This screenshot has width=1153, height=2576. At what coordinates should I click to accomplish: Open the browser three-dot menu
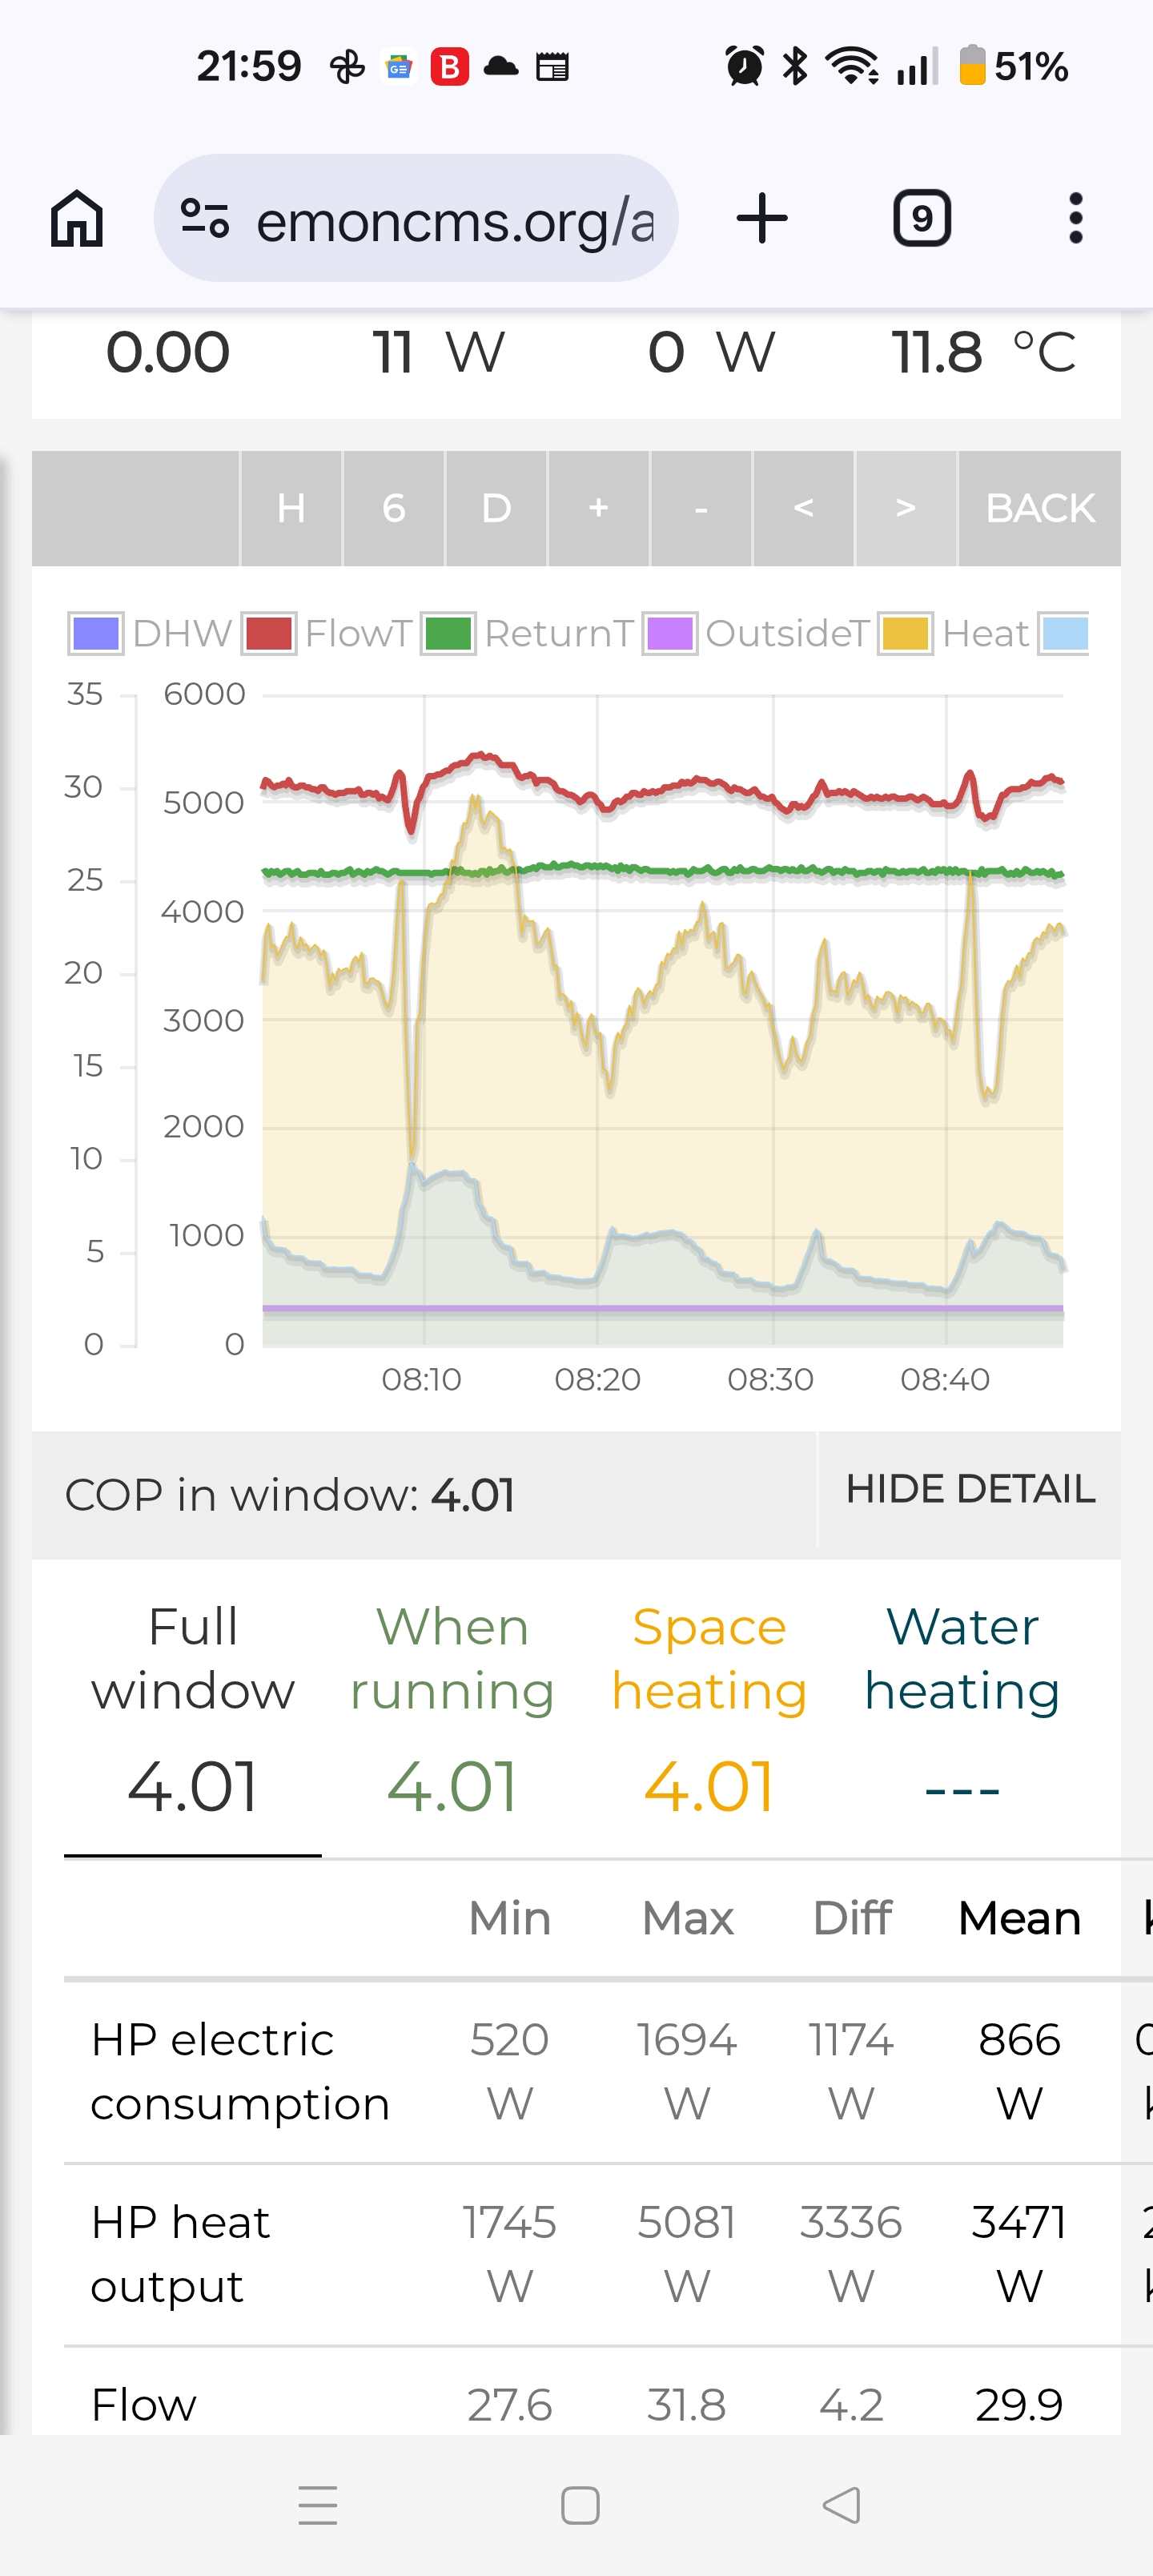[x=1075, y=218]
